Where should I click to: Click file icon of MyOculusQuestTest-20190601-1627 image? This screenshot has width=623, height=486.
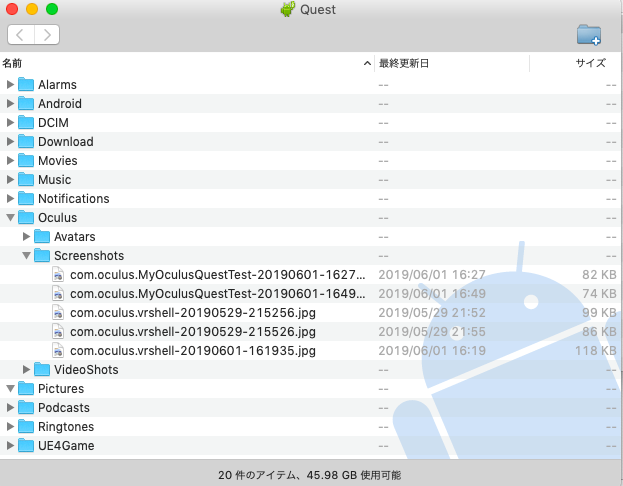tap(58, 275)
